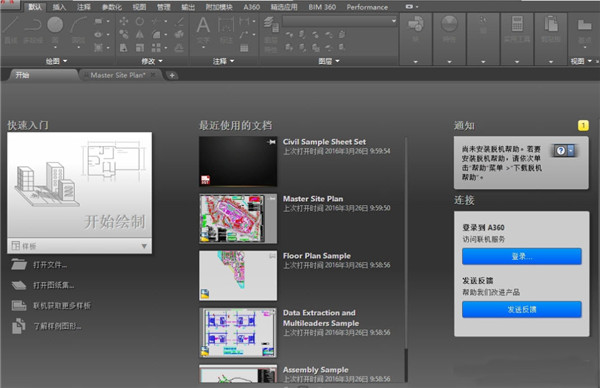
Task: Expand the 绘图 panel title arrow
Action: coord(65,61)
